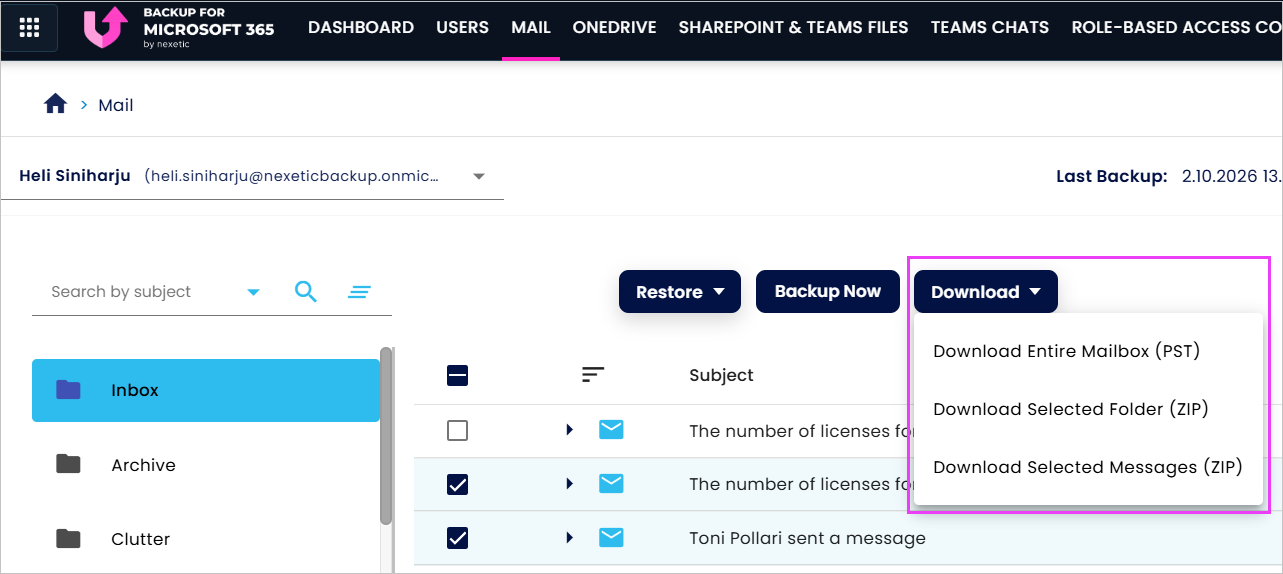Click envelope icon of unchecked licenses message
The height and width of the screenshot is (574, 1283).
pos(611,429)
